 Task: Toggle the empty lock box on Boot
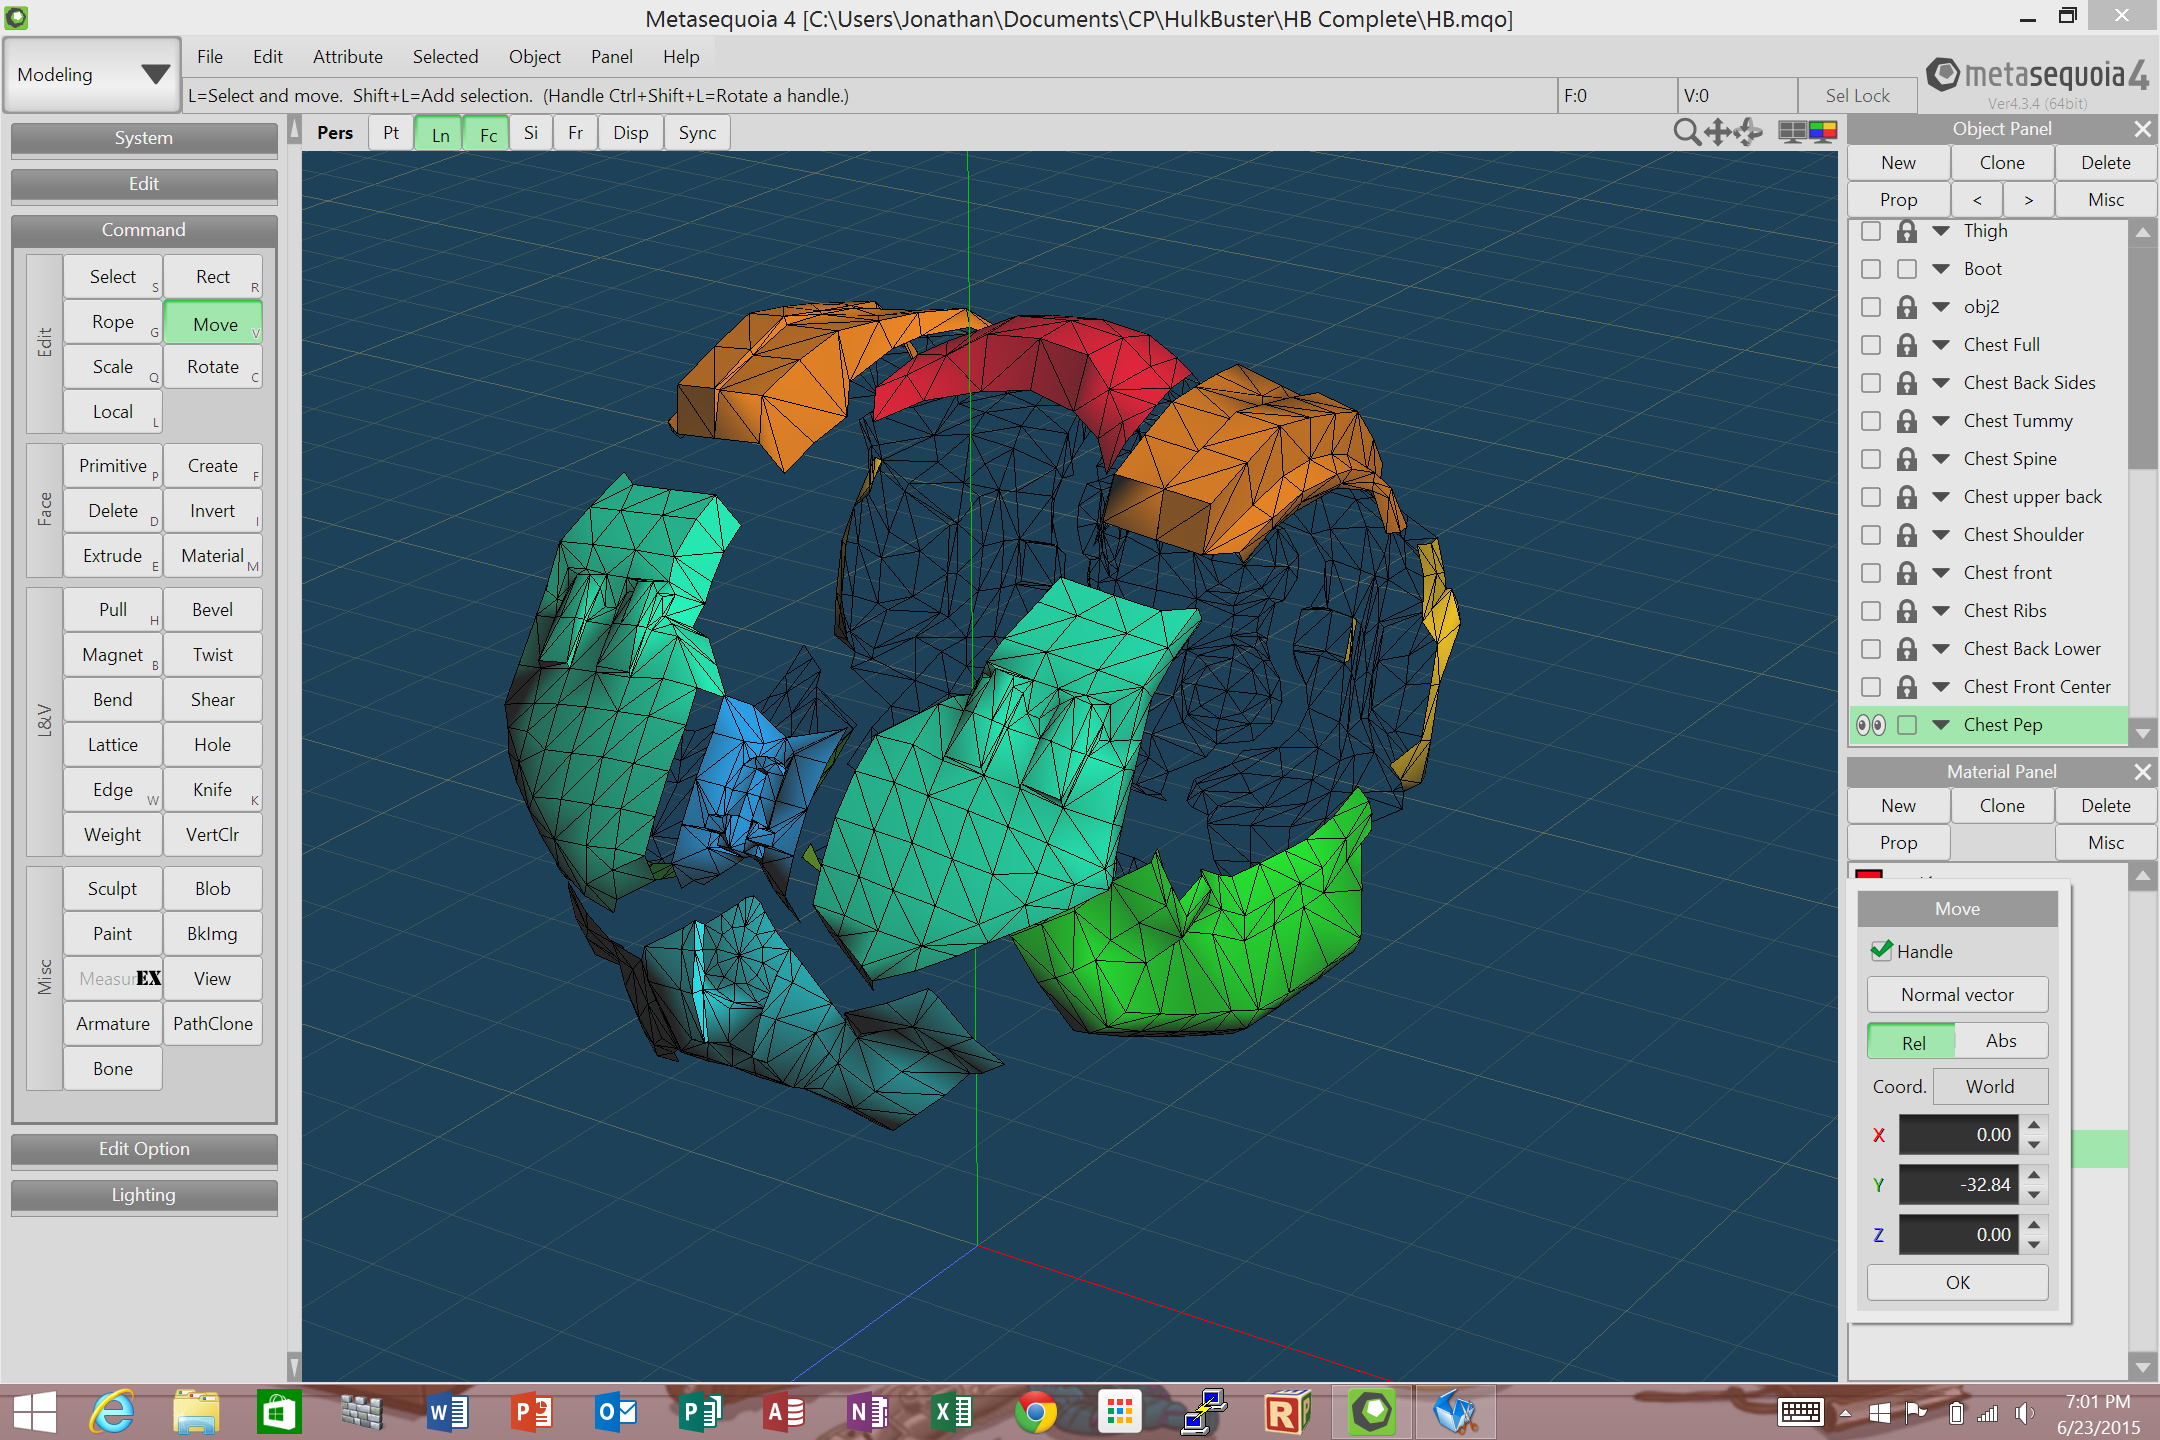pos(1907,269)
